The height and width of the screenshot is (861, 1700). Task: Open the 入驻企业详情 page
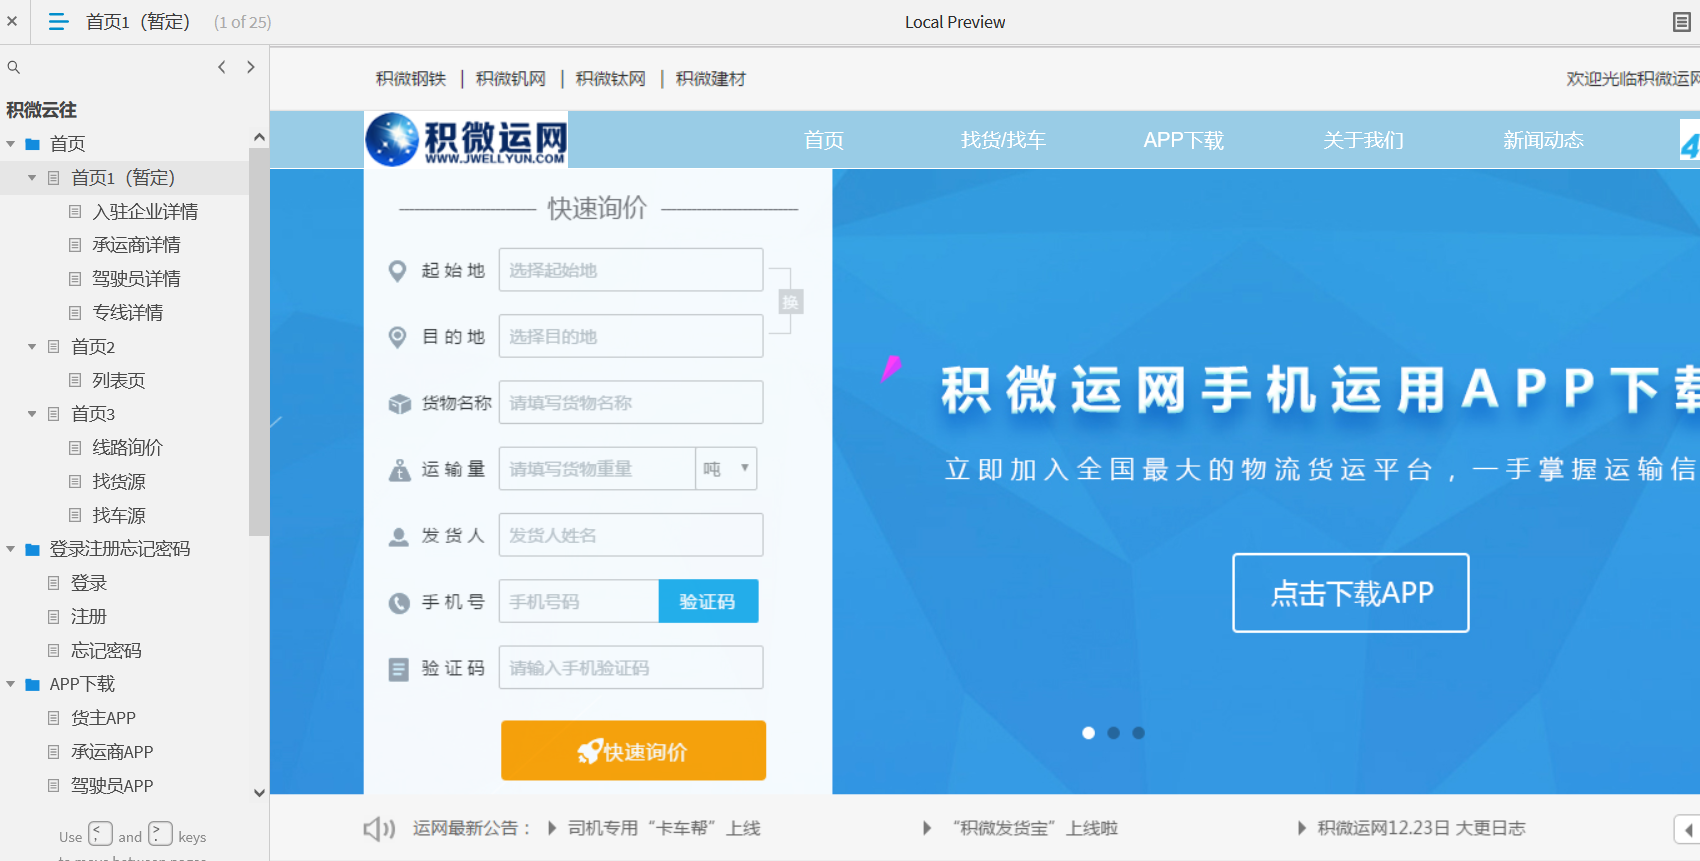click(x=145, y=212)
